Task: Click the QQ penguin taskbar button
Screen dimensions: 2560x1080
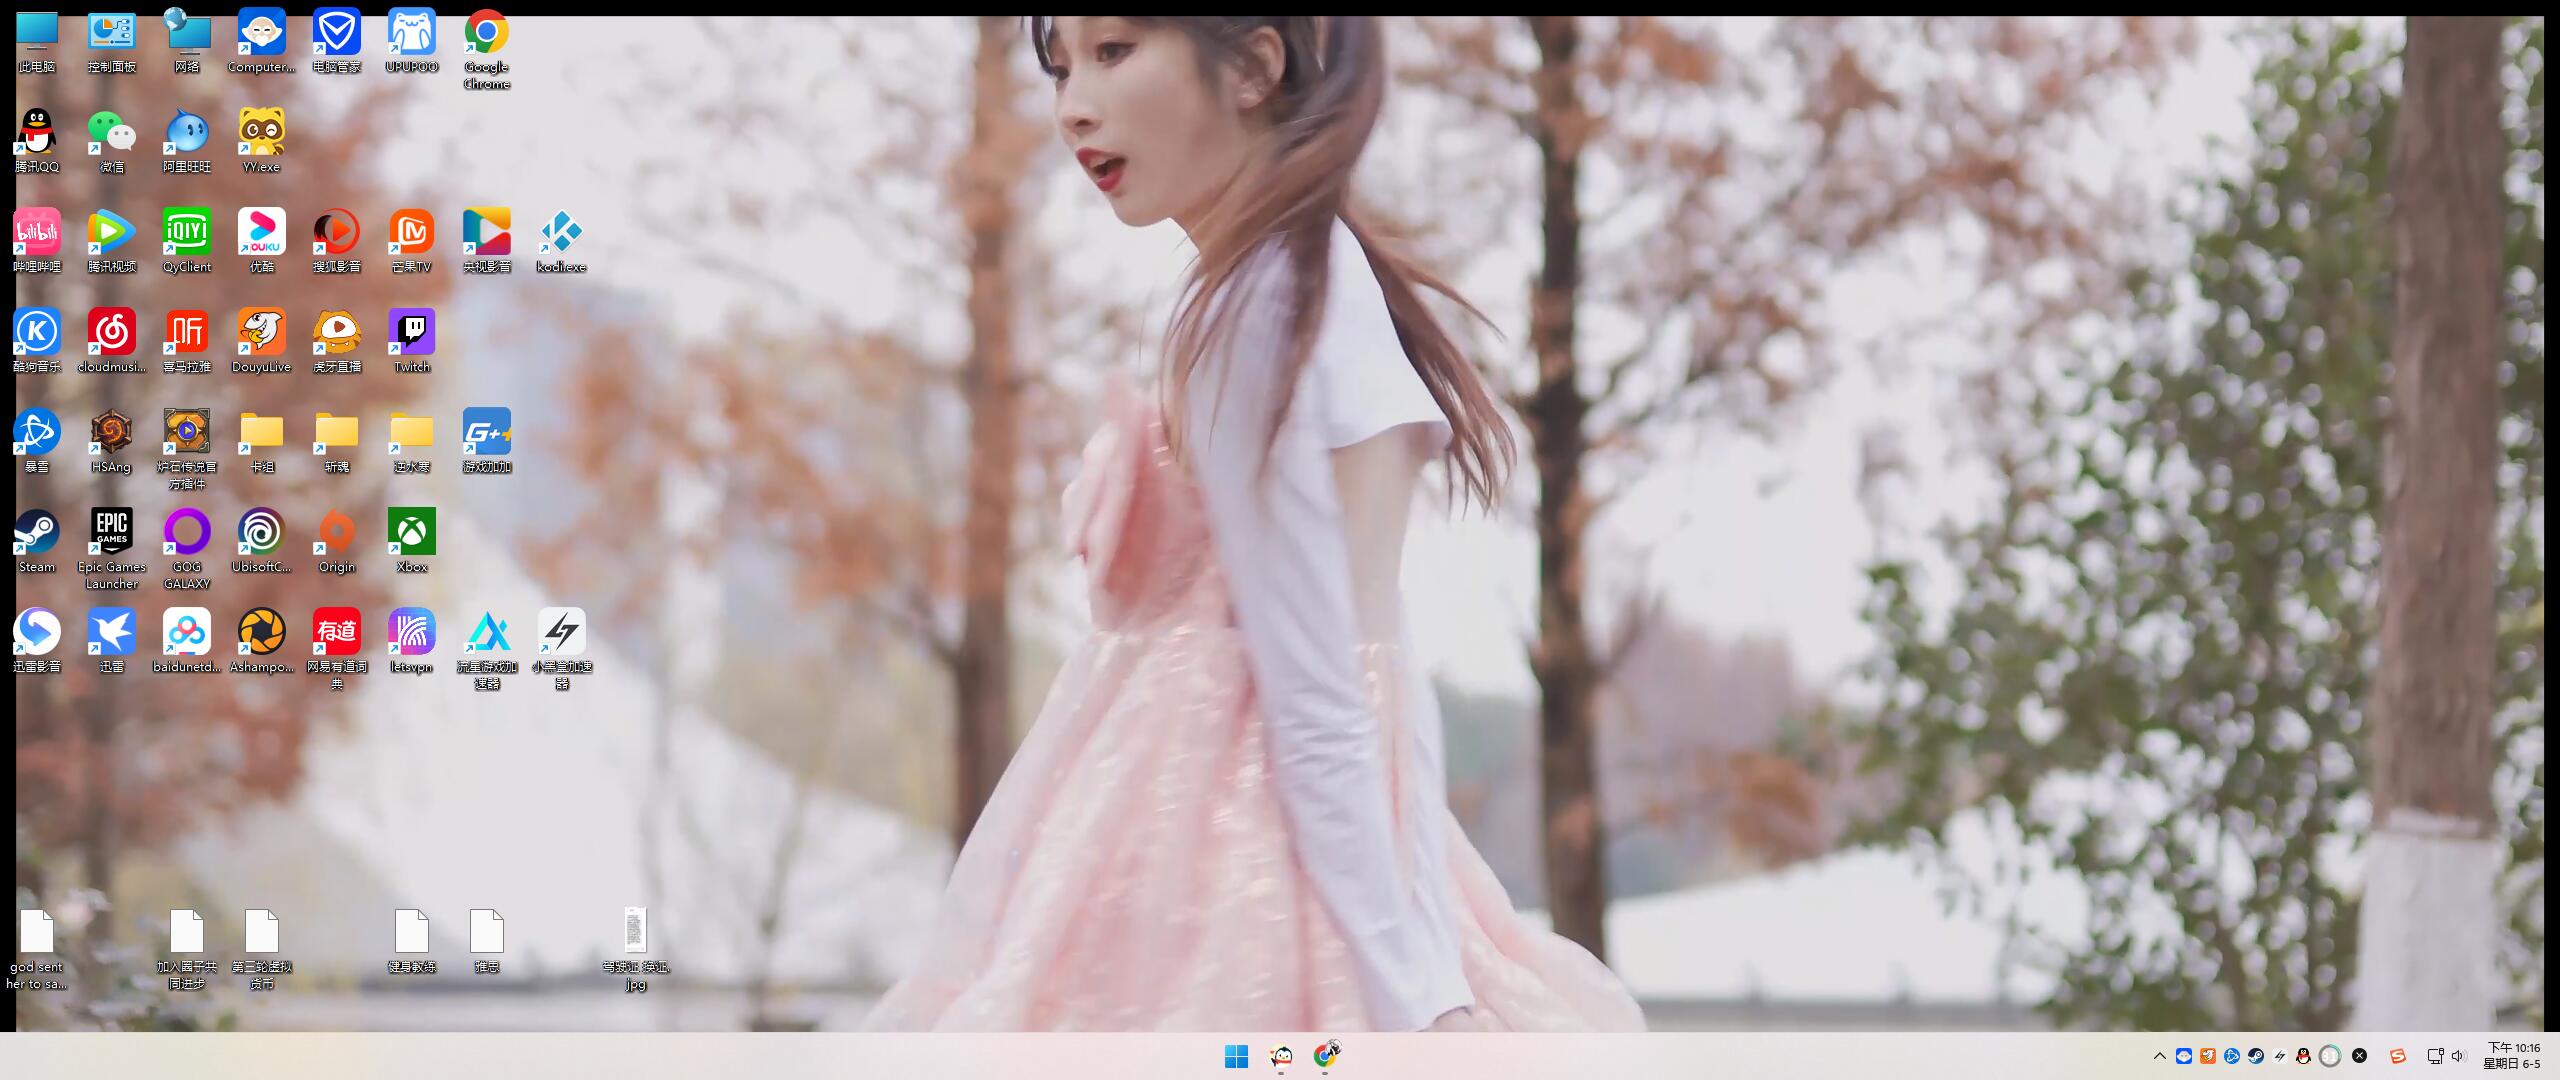Action: [x=1281, y=1056]
